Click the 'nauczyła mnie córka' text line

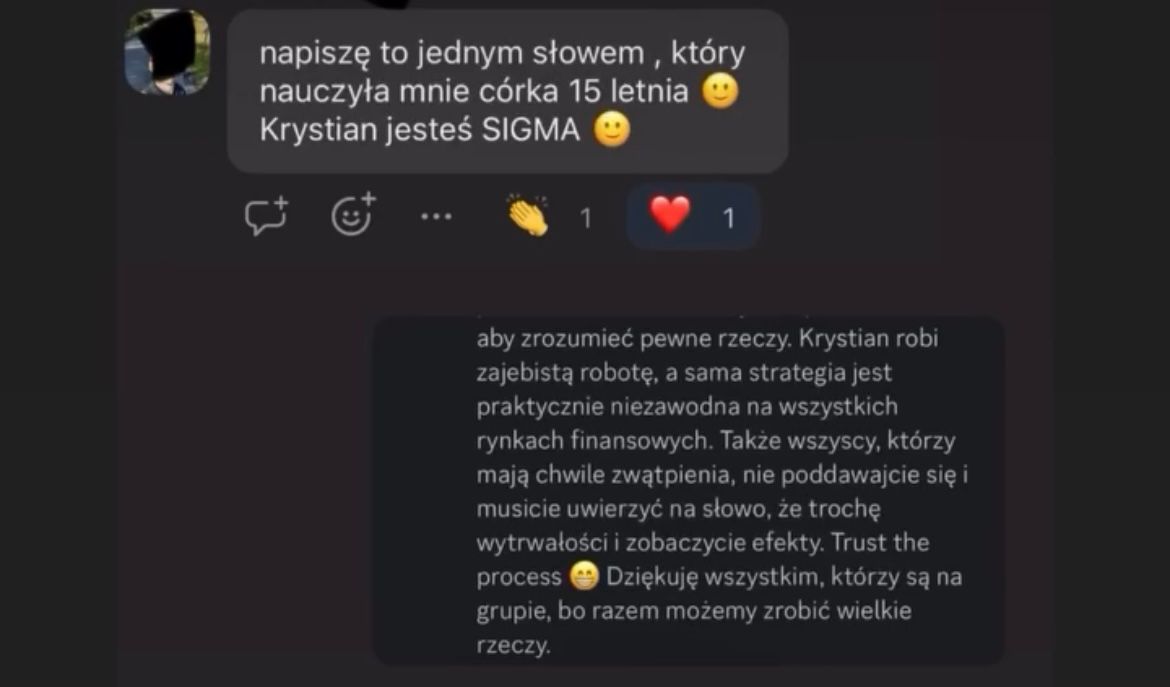point(409,91)
